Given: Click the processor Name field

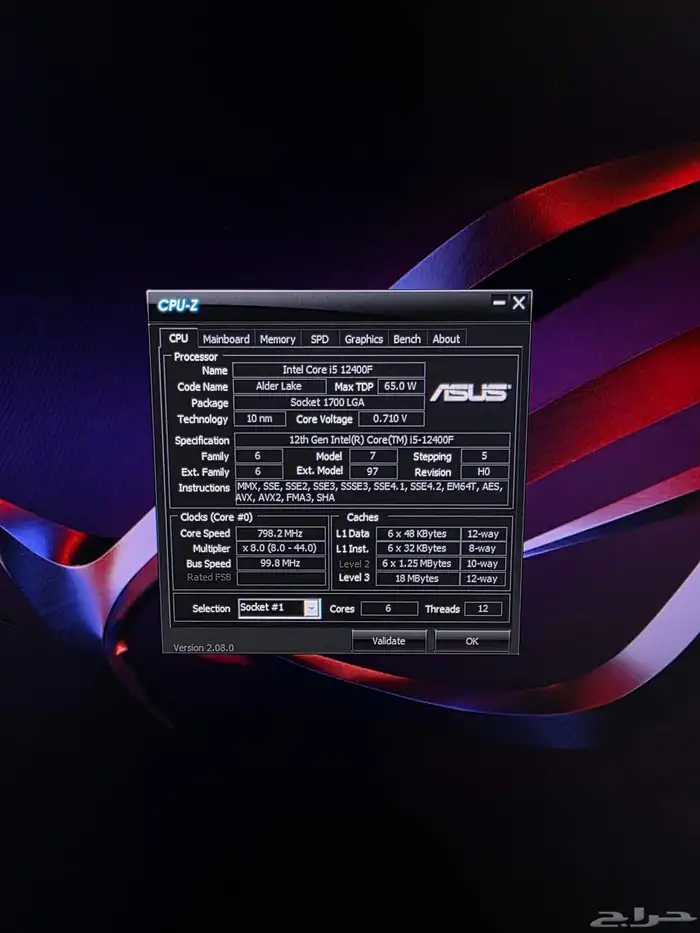Looking at the screenshot, I should point(329,370).
